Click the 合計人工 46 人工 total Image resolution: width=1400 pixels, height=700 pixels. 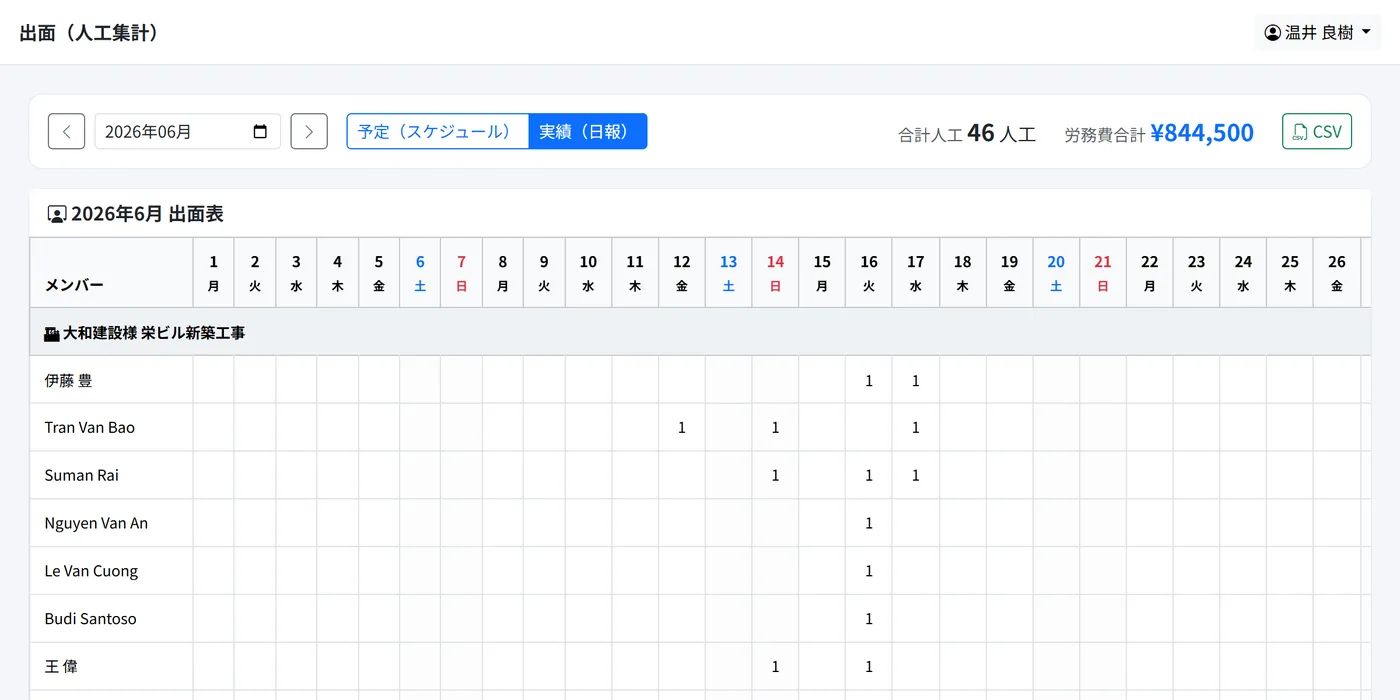pyautogui.click(x=967, y=133)
